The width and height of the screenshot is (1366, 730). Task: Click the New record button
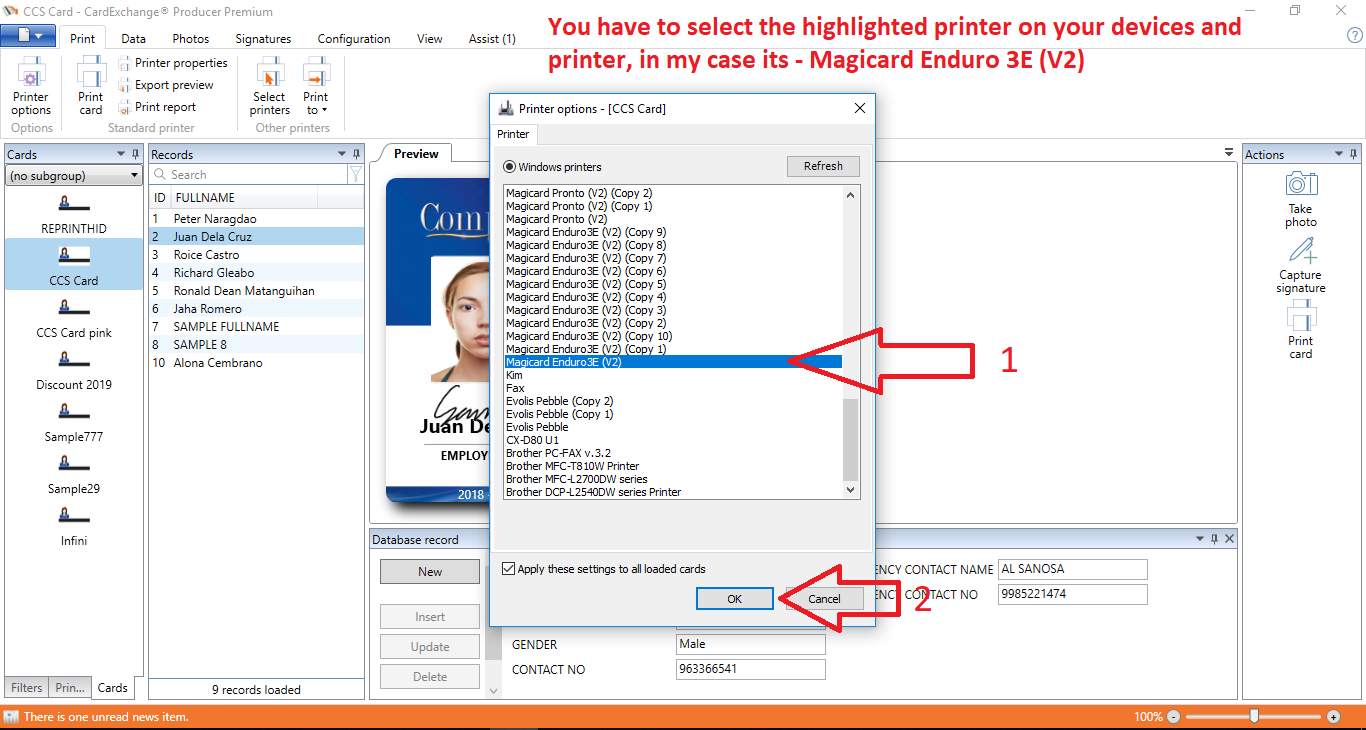click(x=430, y=572)
